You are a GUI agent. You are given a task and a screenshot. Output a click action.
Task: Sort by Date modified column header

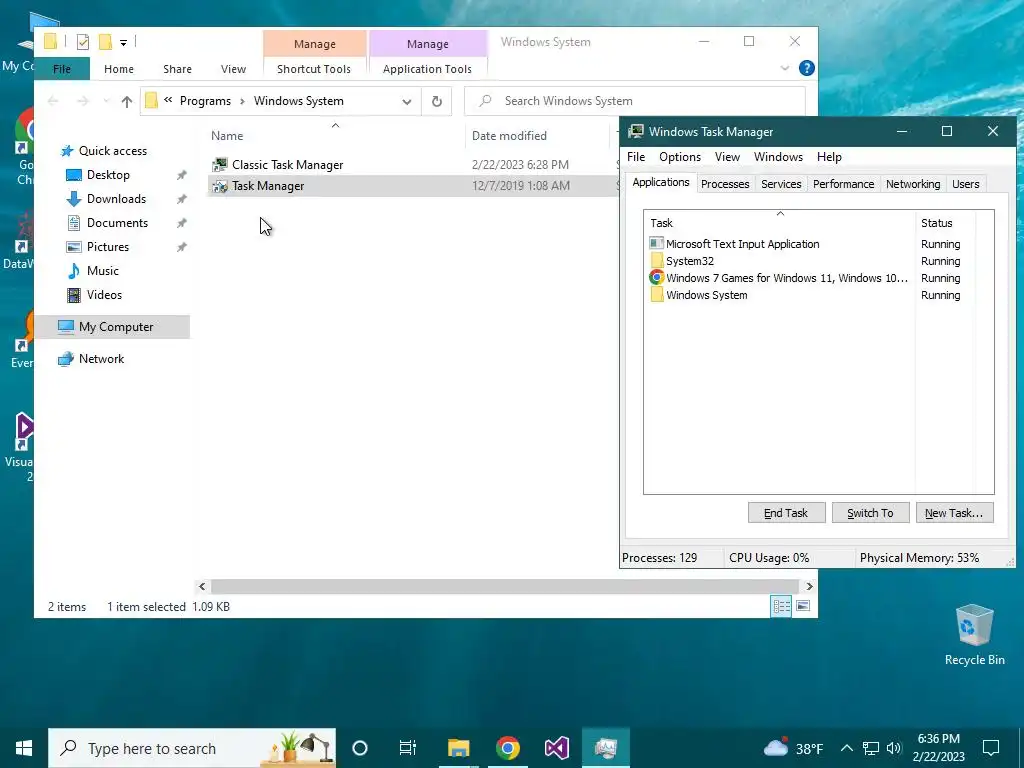(537, 136)
